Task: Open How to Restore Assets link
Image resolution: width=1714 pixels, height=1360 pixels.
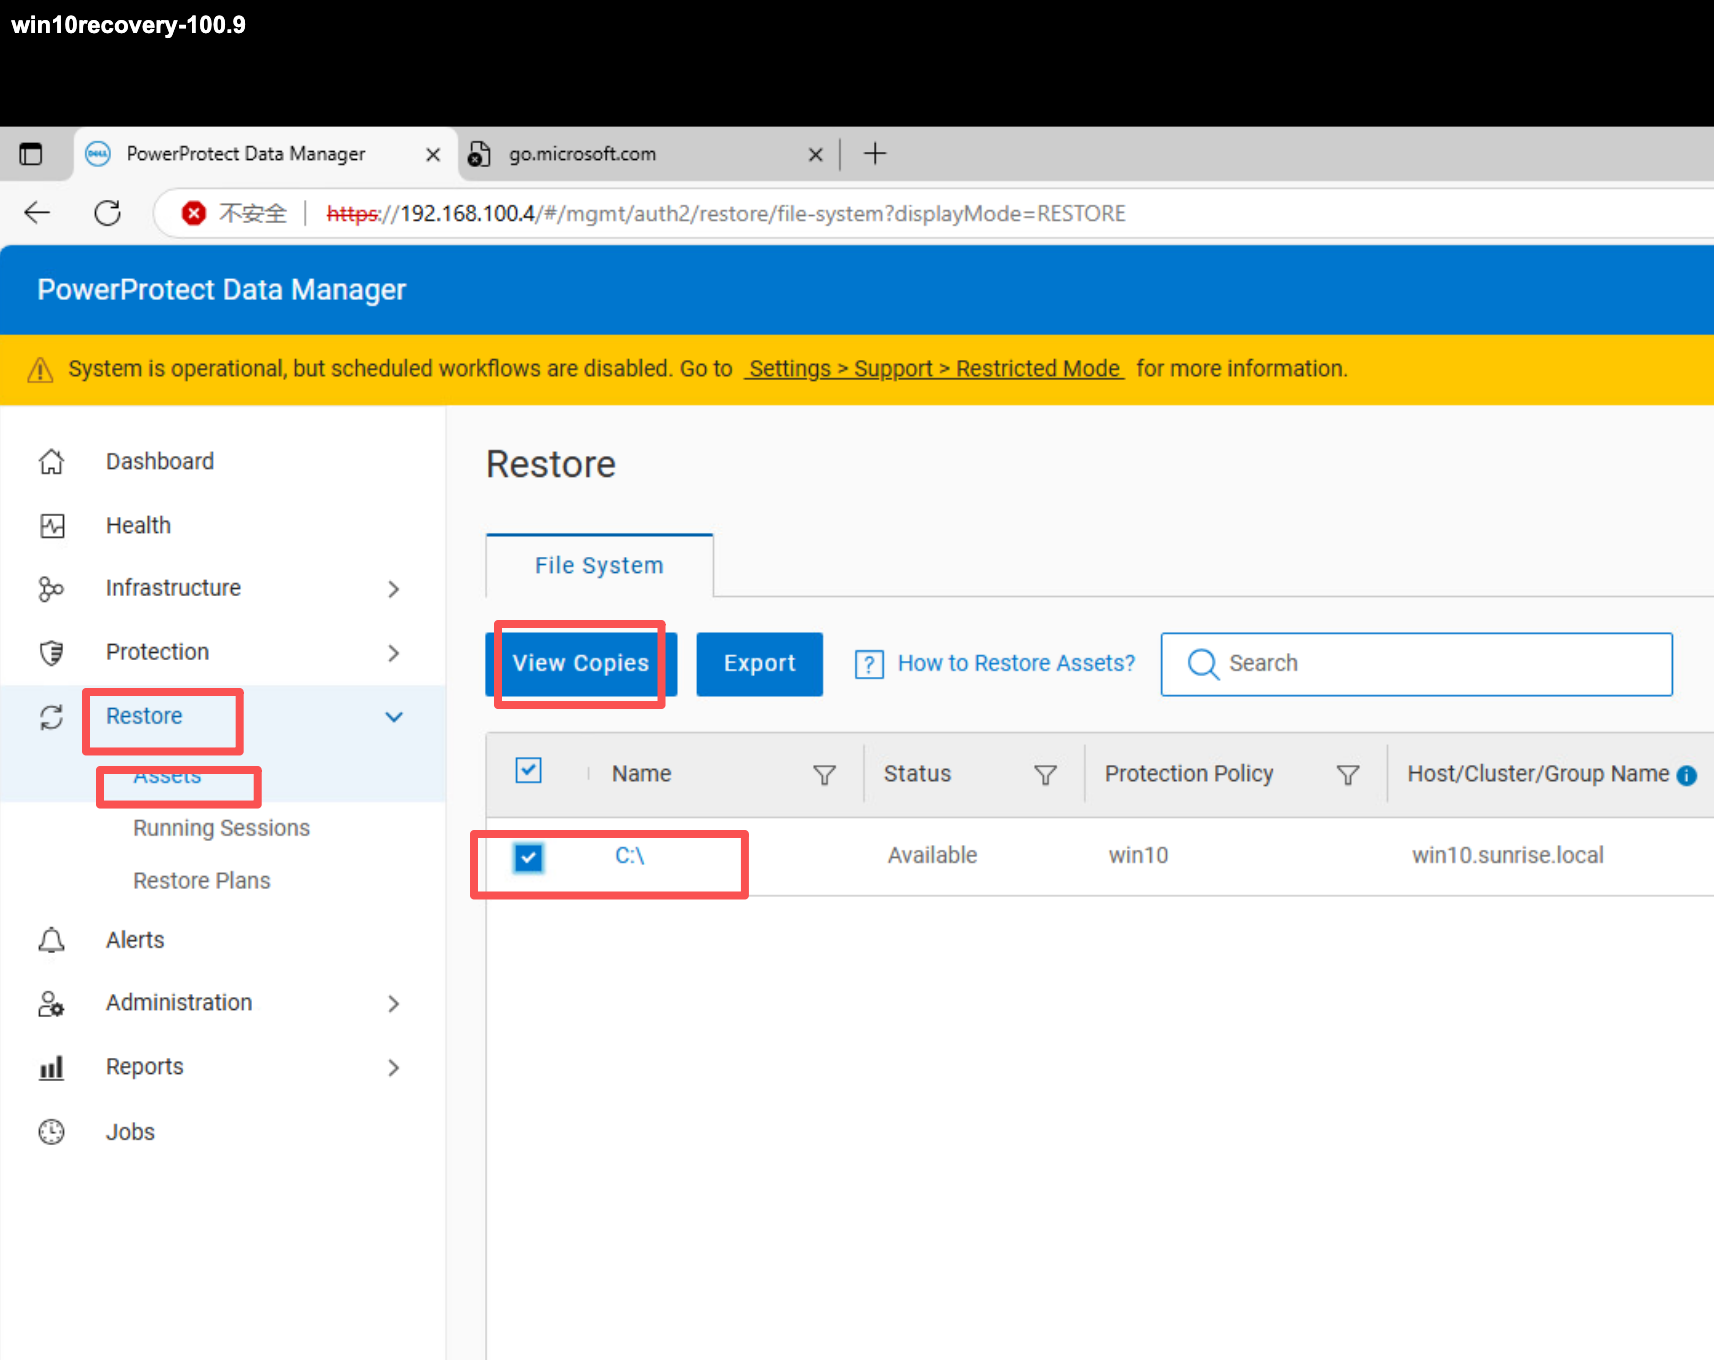Action: pos(1016,664)
